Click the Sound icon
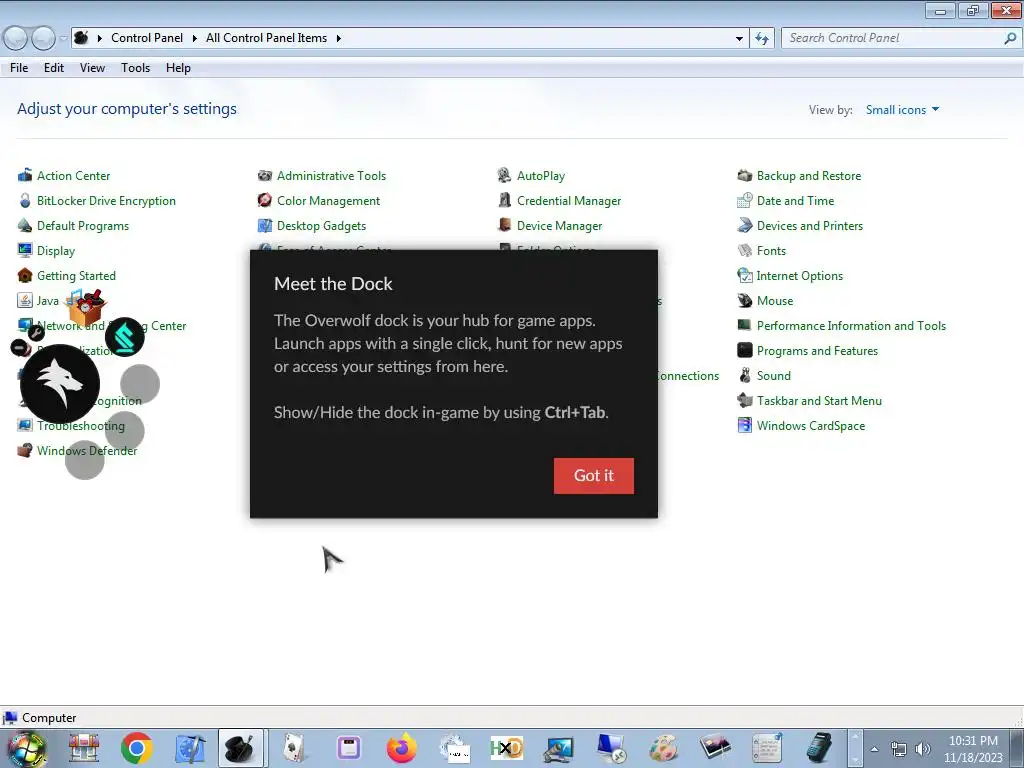 pyautogui.click(x=744, y=376)
